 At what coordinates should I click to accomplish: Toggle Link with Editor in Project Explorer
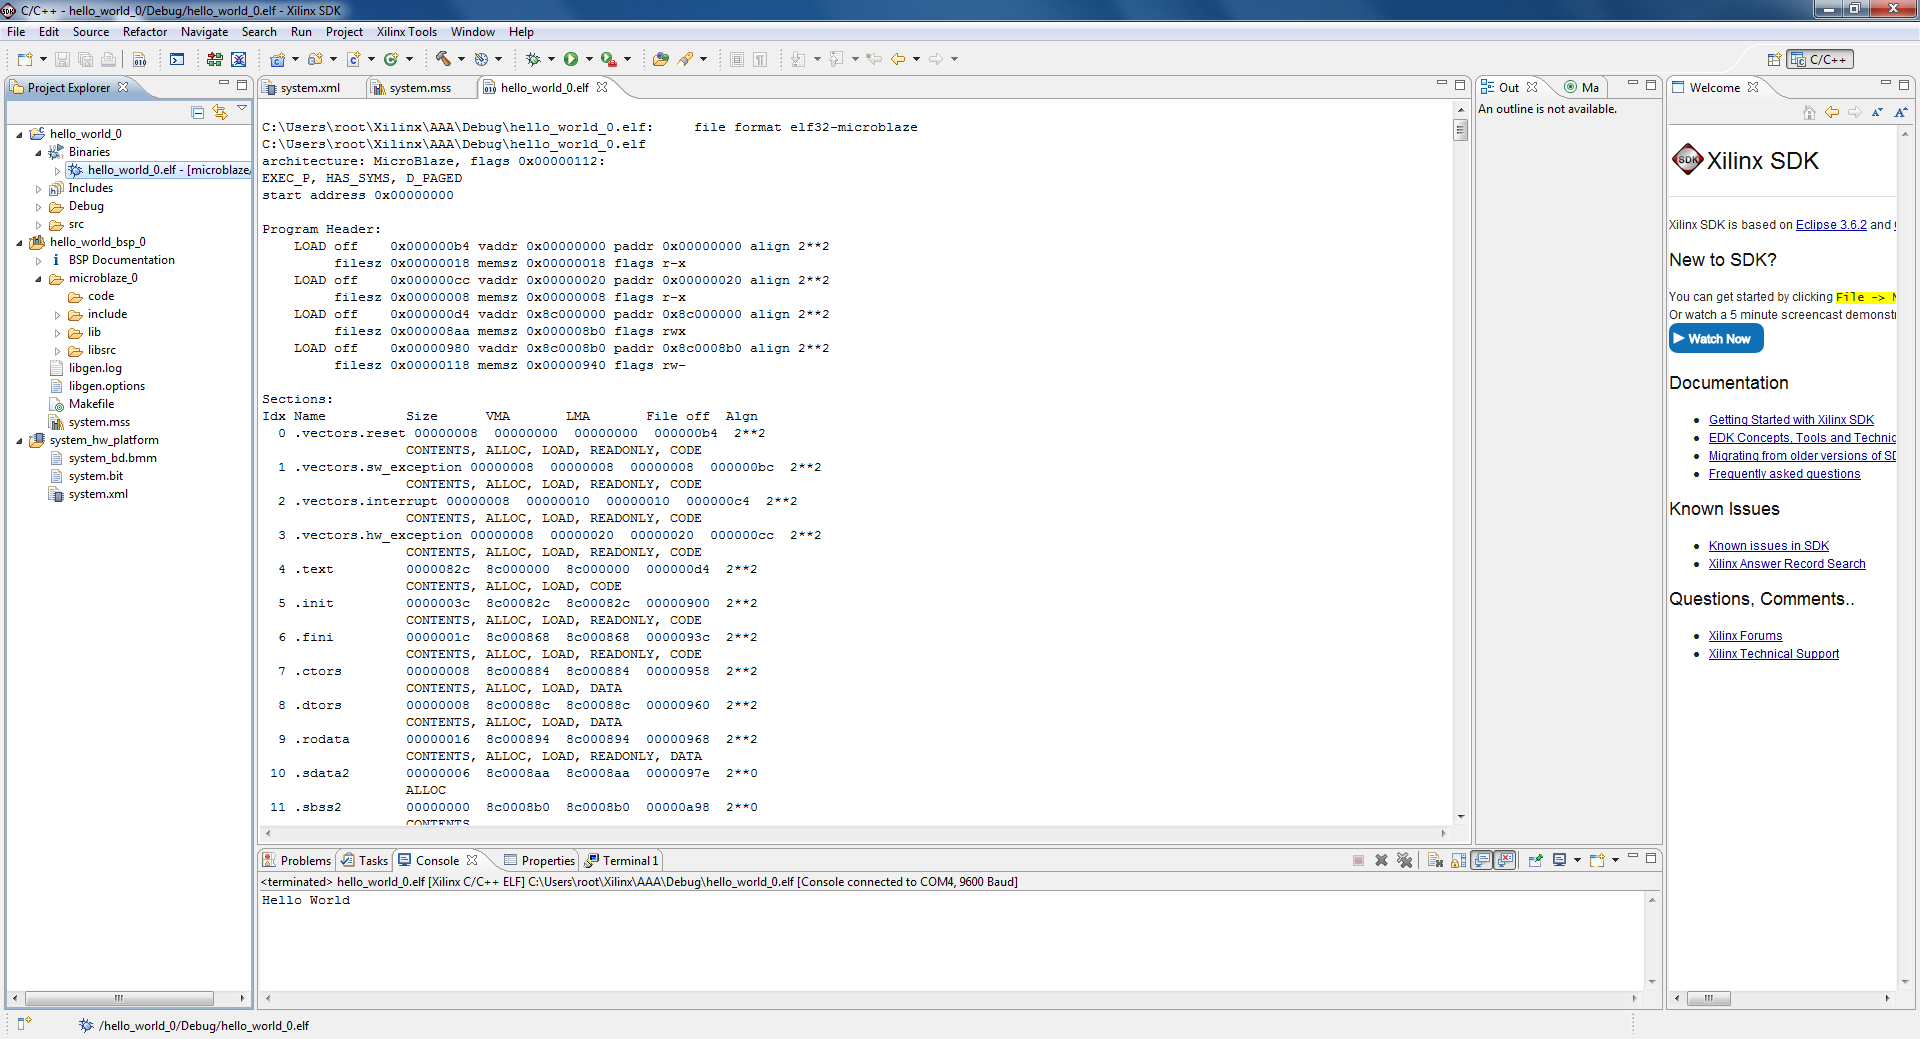pyautogui.click(x=220, y=112)
